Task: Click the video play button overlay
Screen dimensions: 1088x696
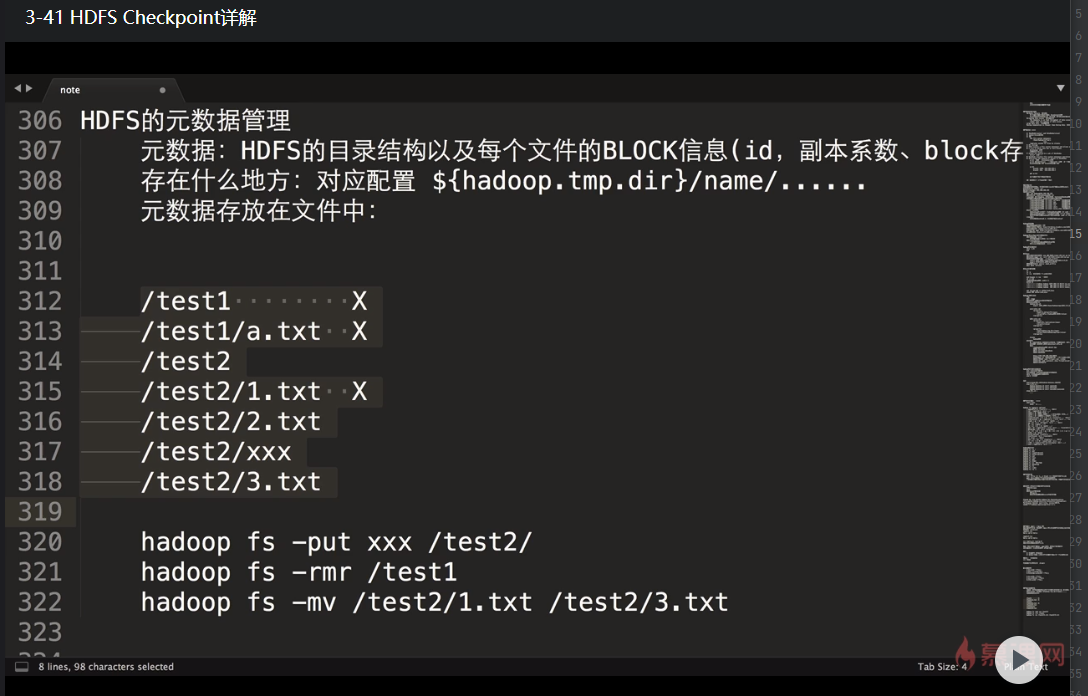Action: (1018, 660)
